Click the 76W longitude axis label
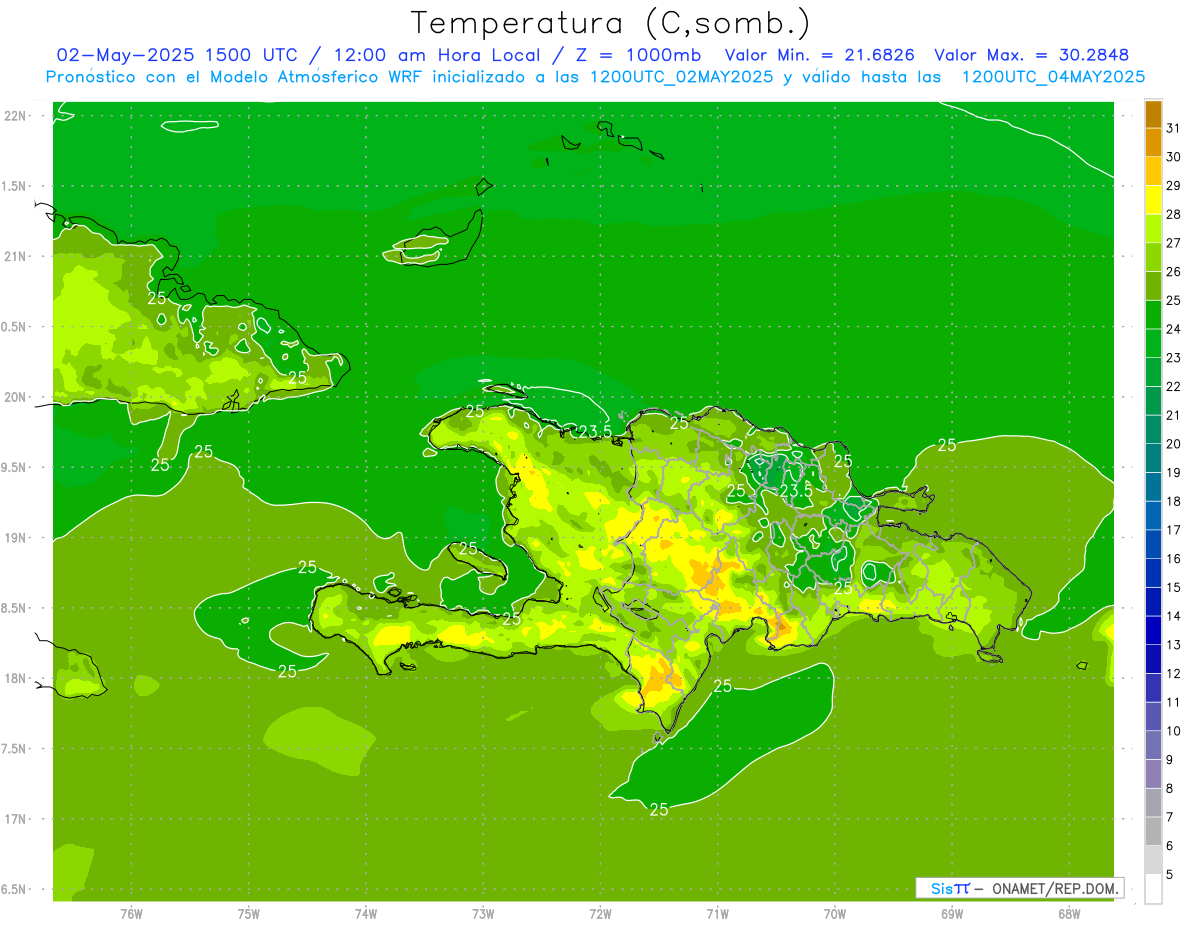The height and width of the screenshot is (927, 1200). pyautogui.click(x=131, y=913)
